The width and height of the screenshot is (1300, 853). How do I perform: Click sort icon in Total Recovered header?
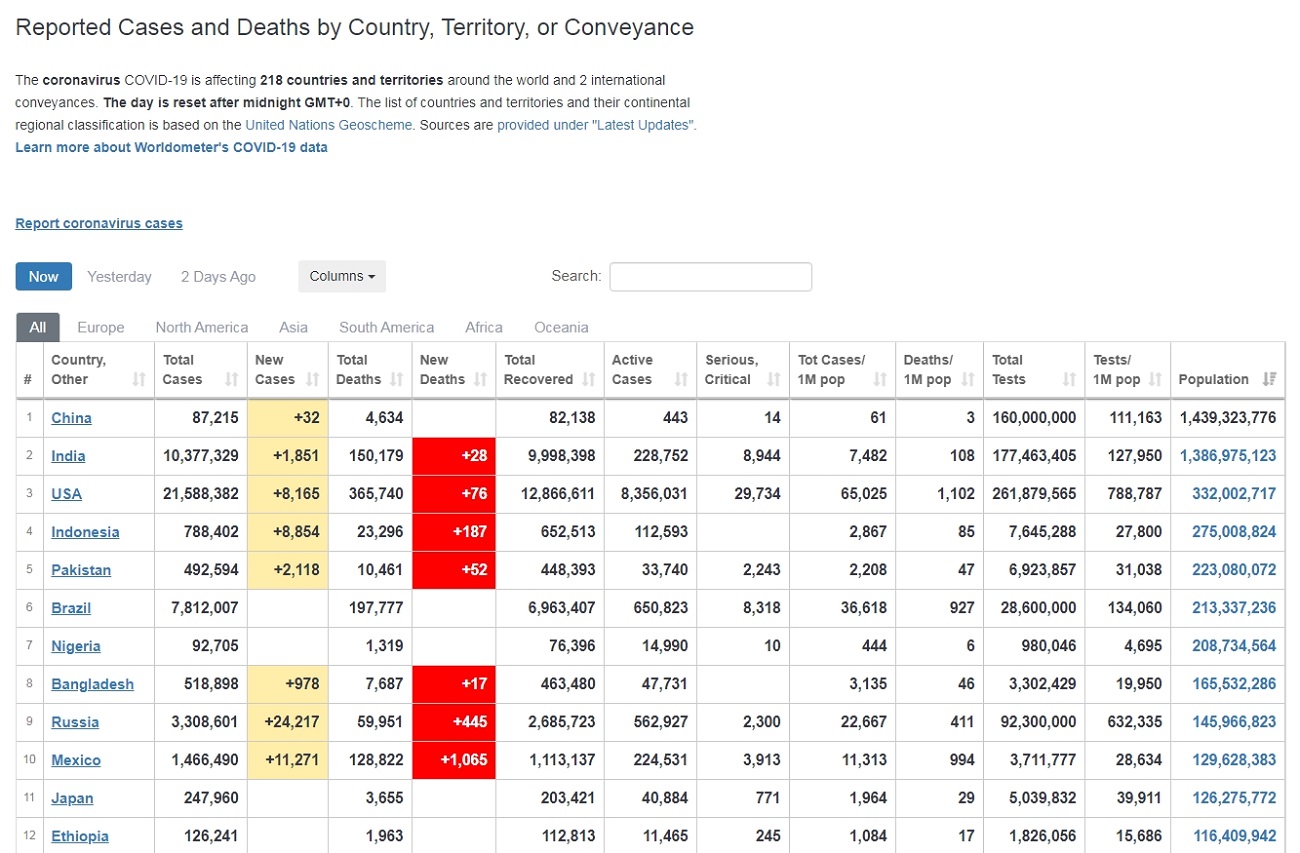click(588, 380)
